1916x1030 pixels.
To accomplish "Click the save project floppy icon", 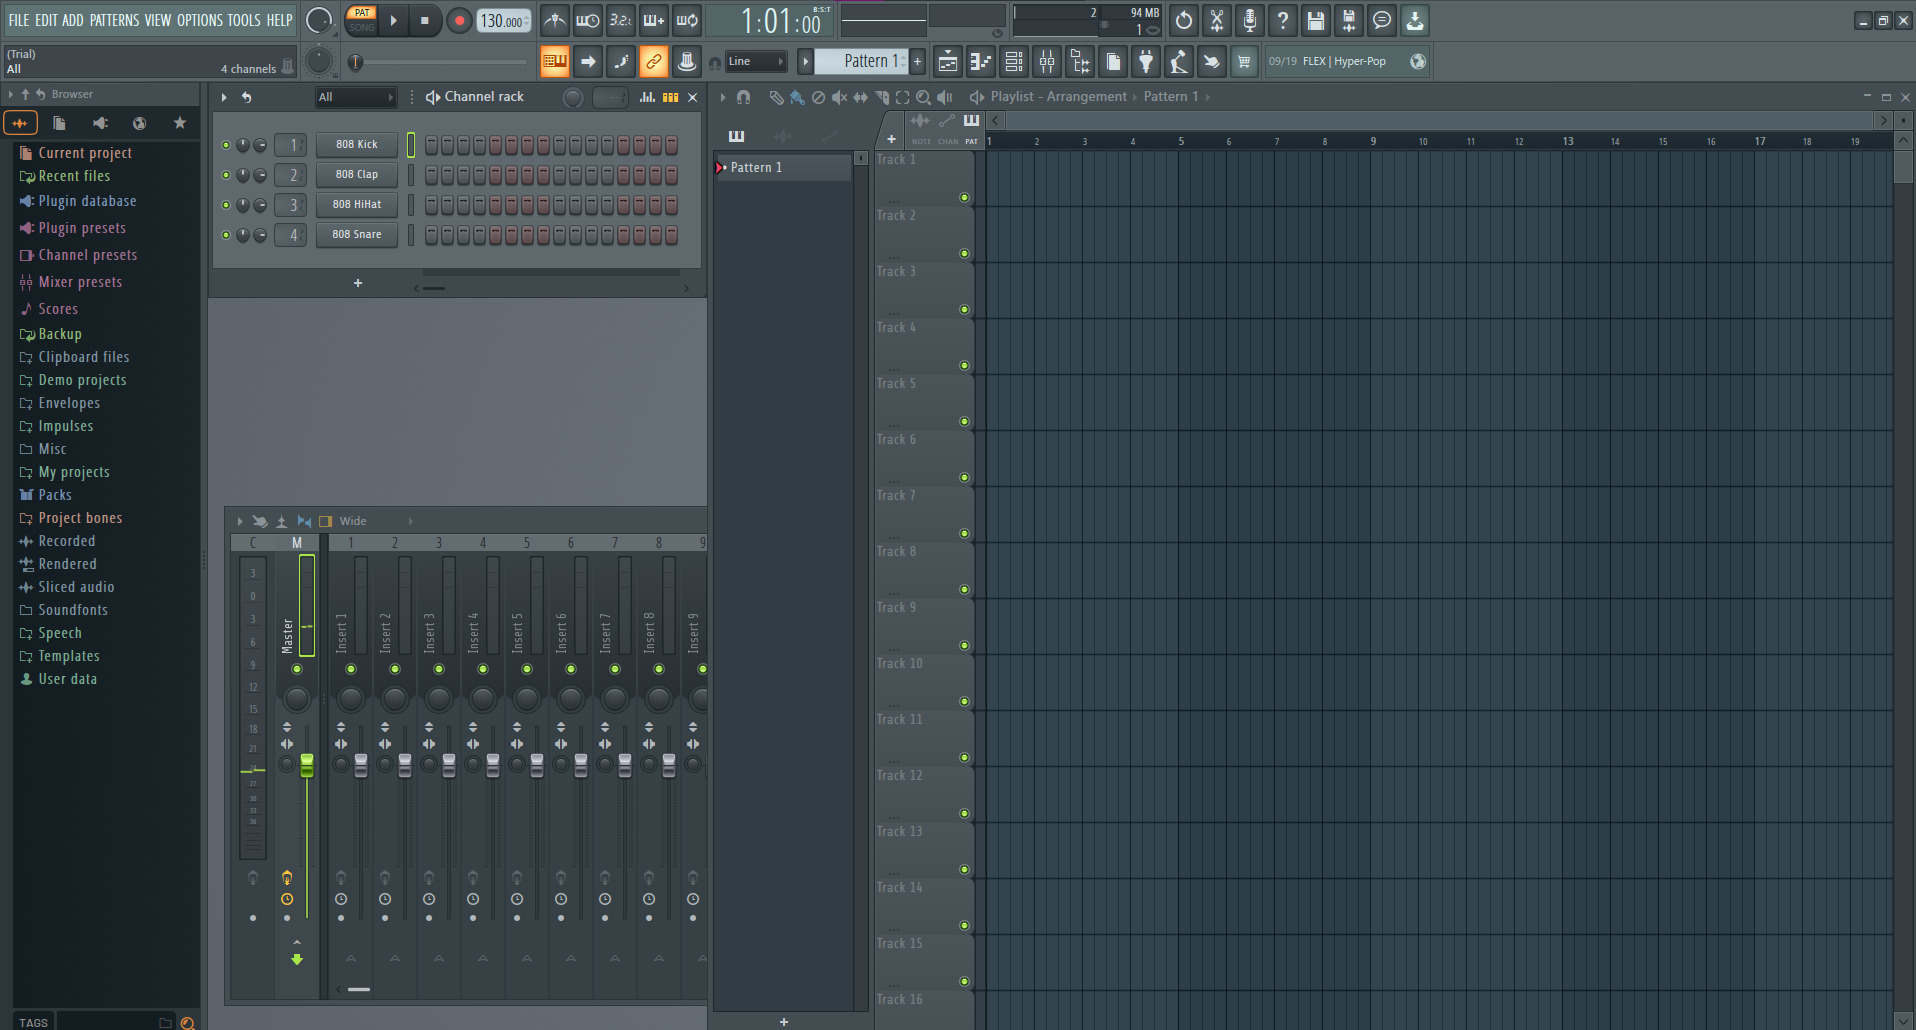I will point(1315,20).
